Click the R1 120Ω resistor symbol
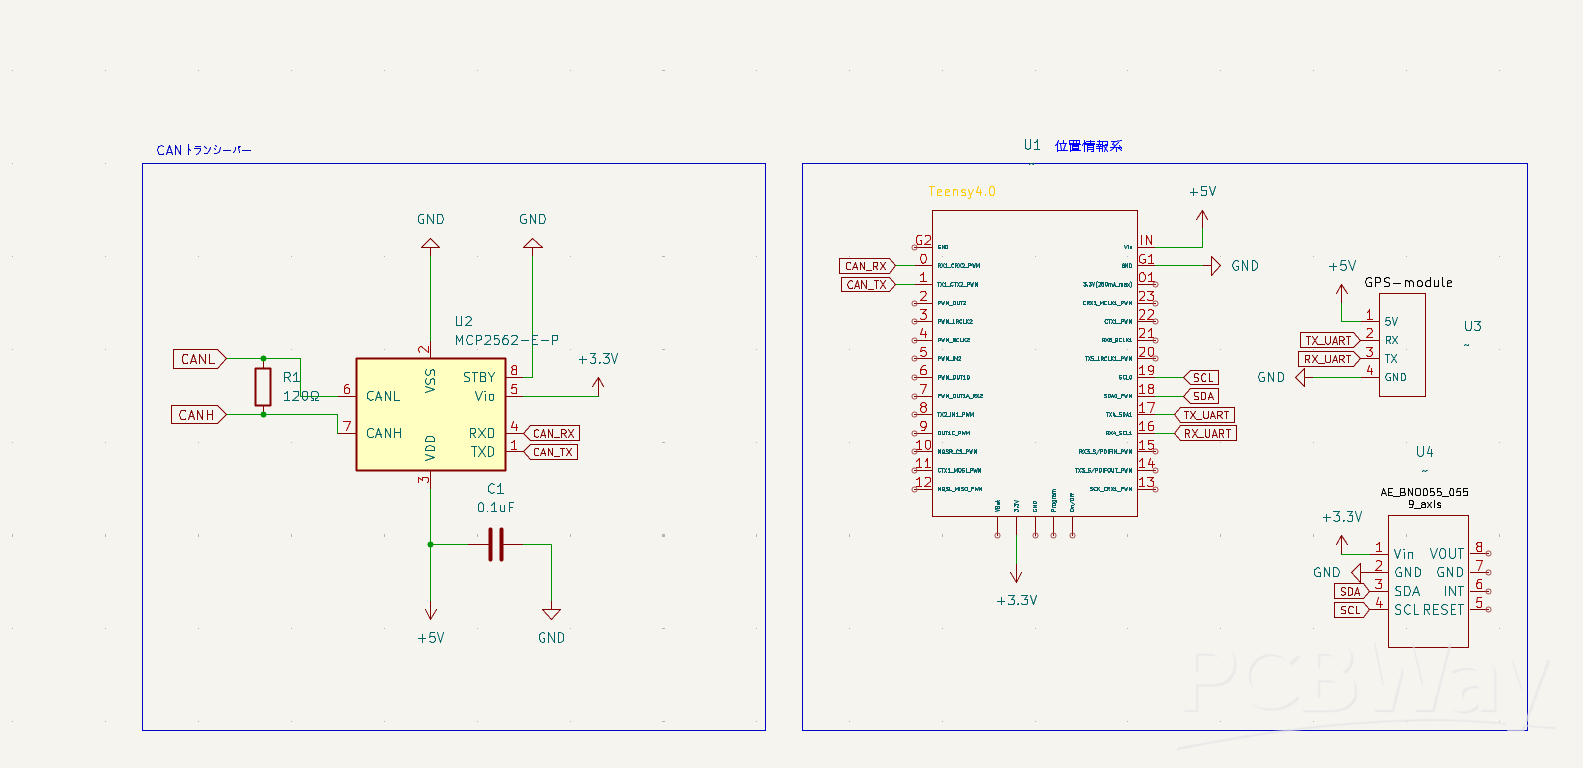 point(263,386)
